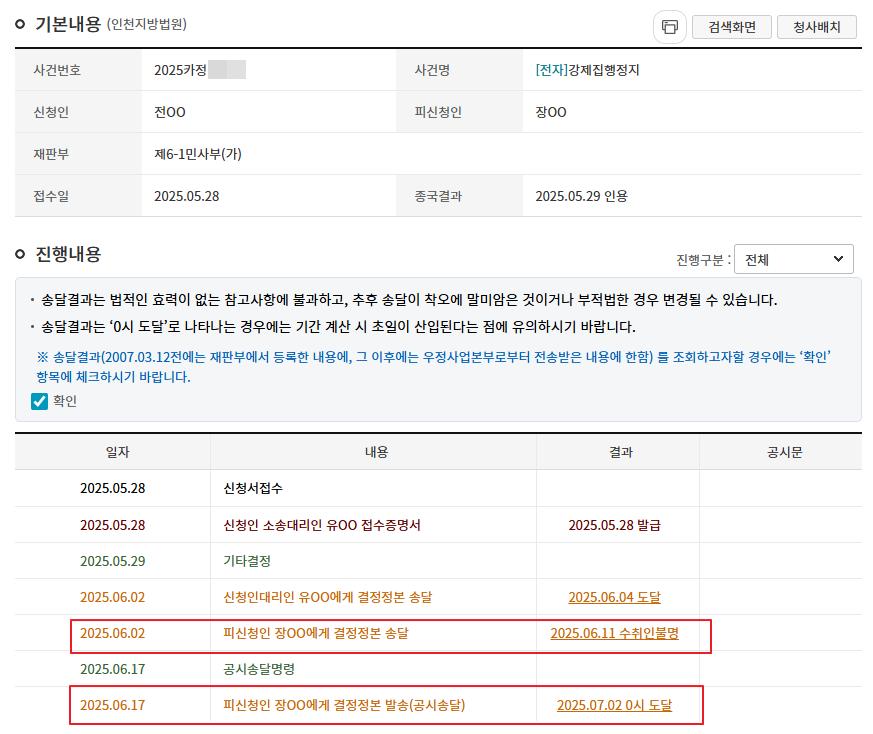Open the 2025.06.04 도달 result link
873x734 pixels.
point(614,597)
